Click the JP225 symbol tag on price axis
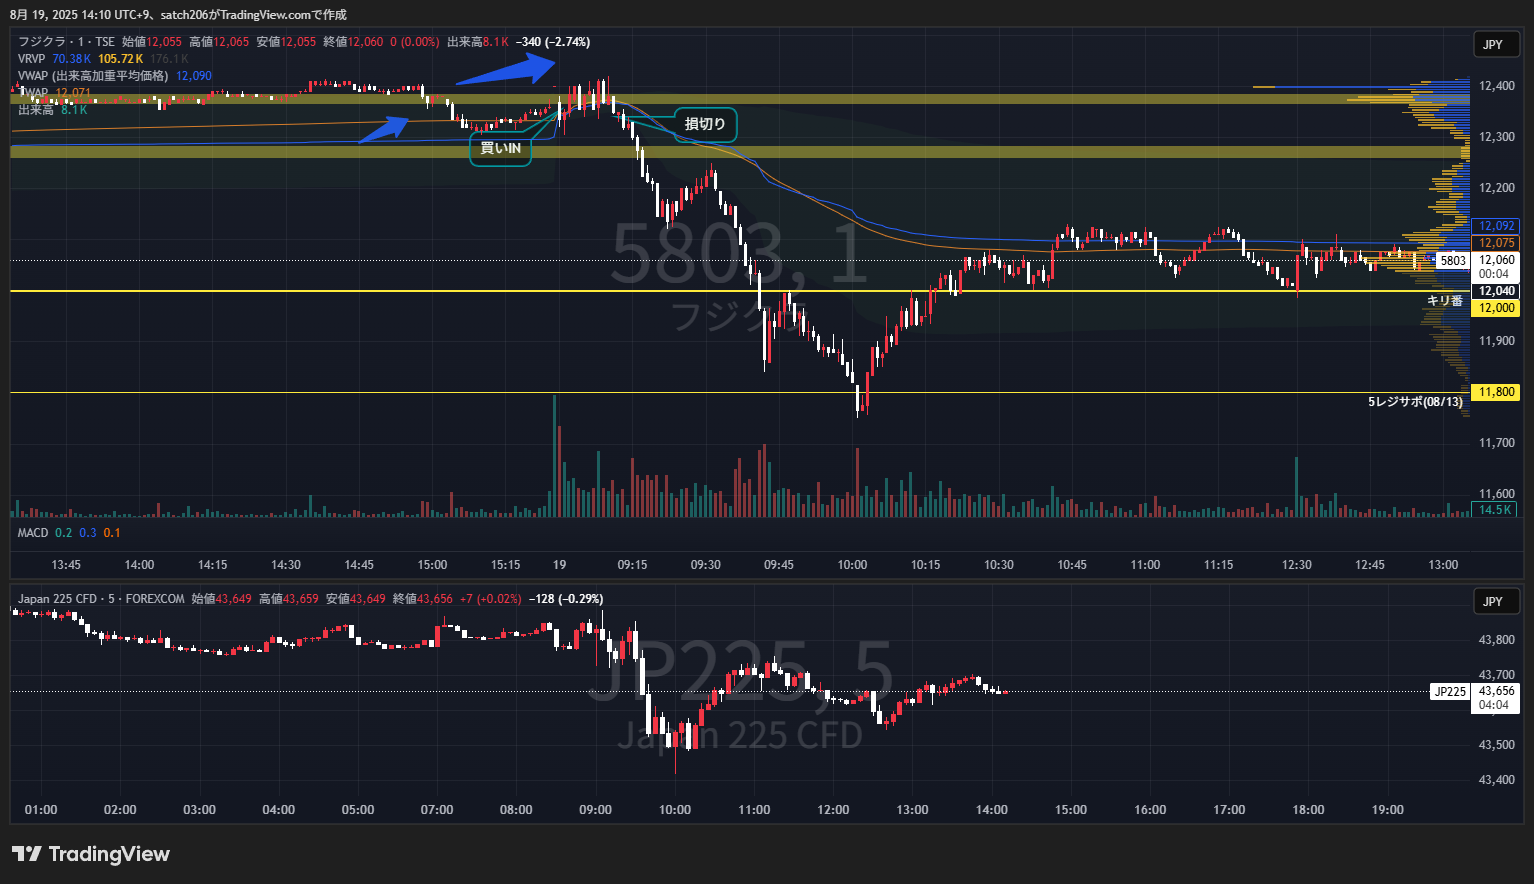The image size is (1534, 884). [1450, 691]
